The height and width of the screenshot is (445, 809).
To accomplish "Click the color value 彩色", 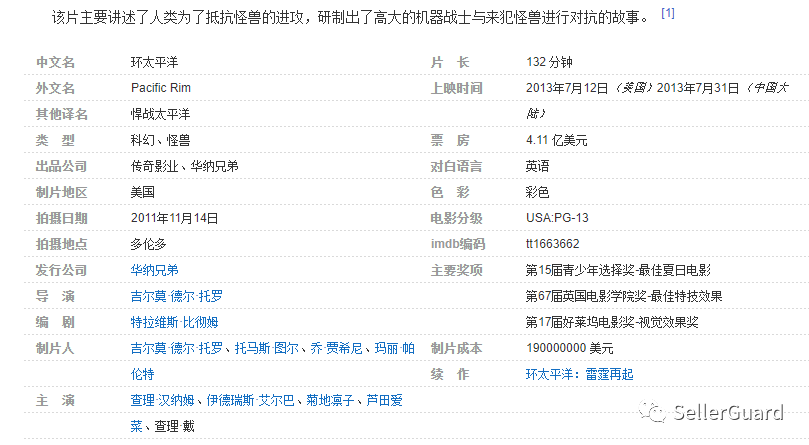I will [538, 192].
